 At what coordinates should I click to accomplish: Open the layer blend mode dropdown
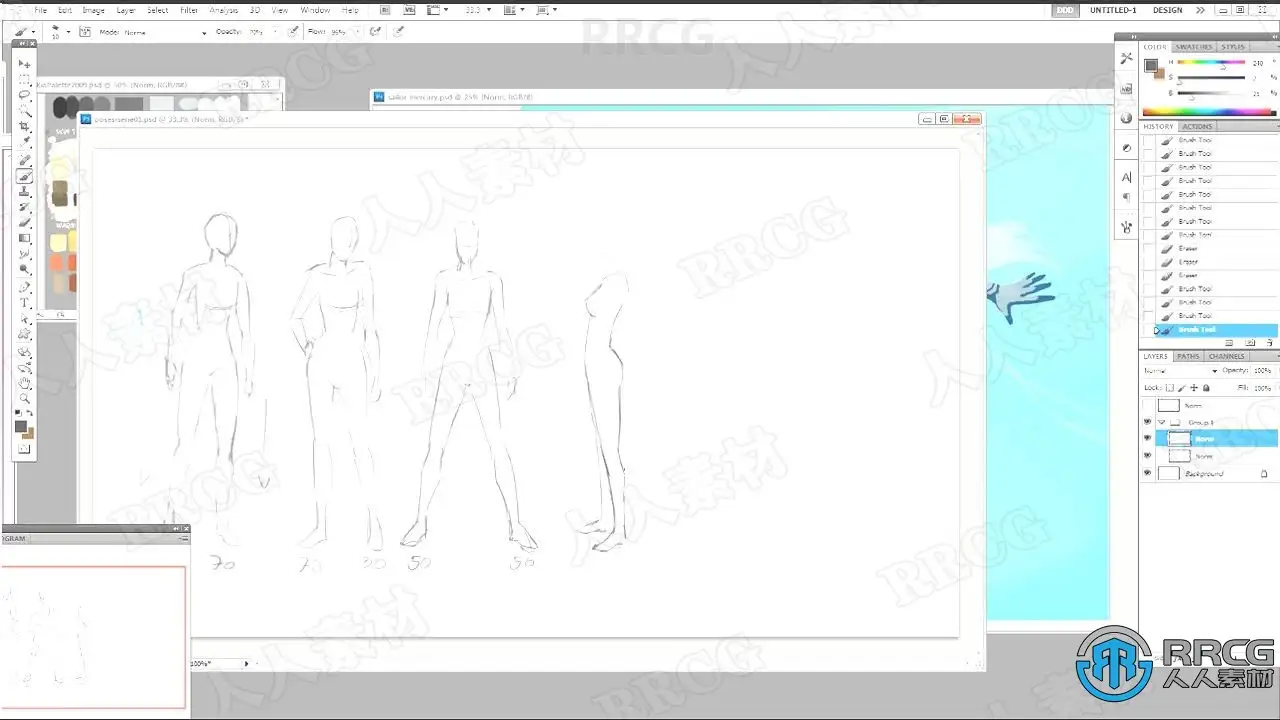click(1180, 371)
